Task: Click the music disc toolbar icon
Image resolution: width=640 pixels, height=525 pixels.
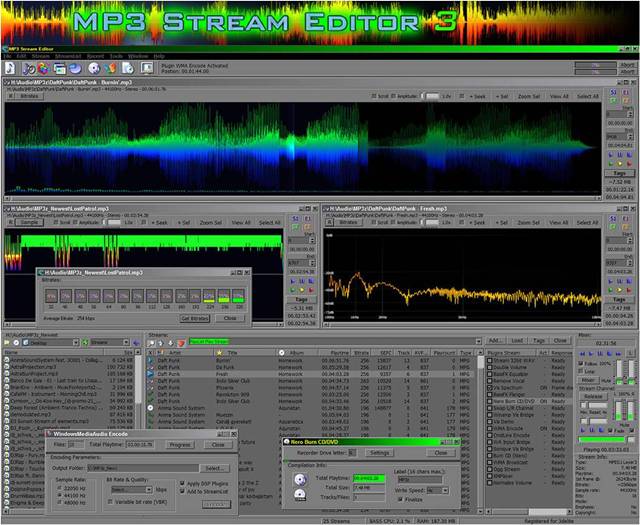Action: pos(29,69)
